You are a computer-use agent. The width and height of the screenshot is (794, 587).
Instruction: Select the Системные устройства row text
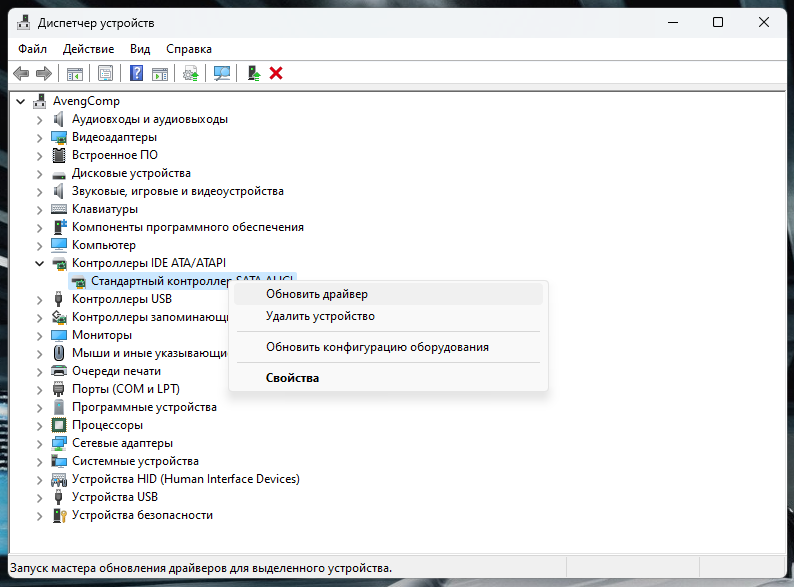[x=135, y=461]
